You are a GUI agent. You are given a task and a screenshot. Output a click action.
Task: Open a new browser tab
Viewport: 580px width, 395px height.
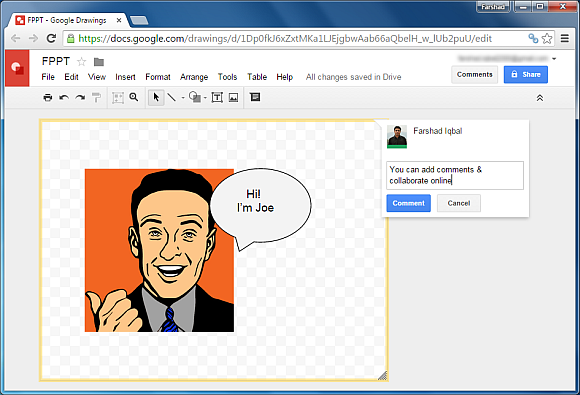point(139,21)
